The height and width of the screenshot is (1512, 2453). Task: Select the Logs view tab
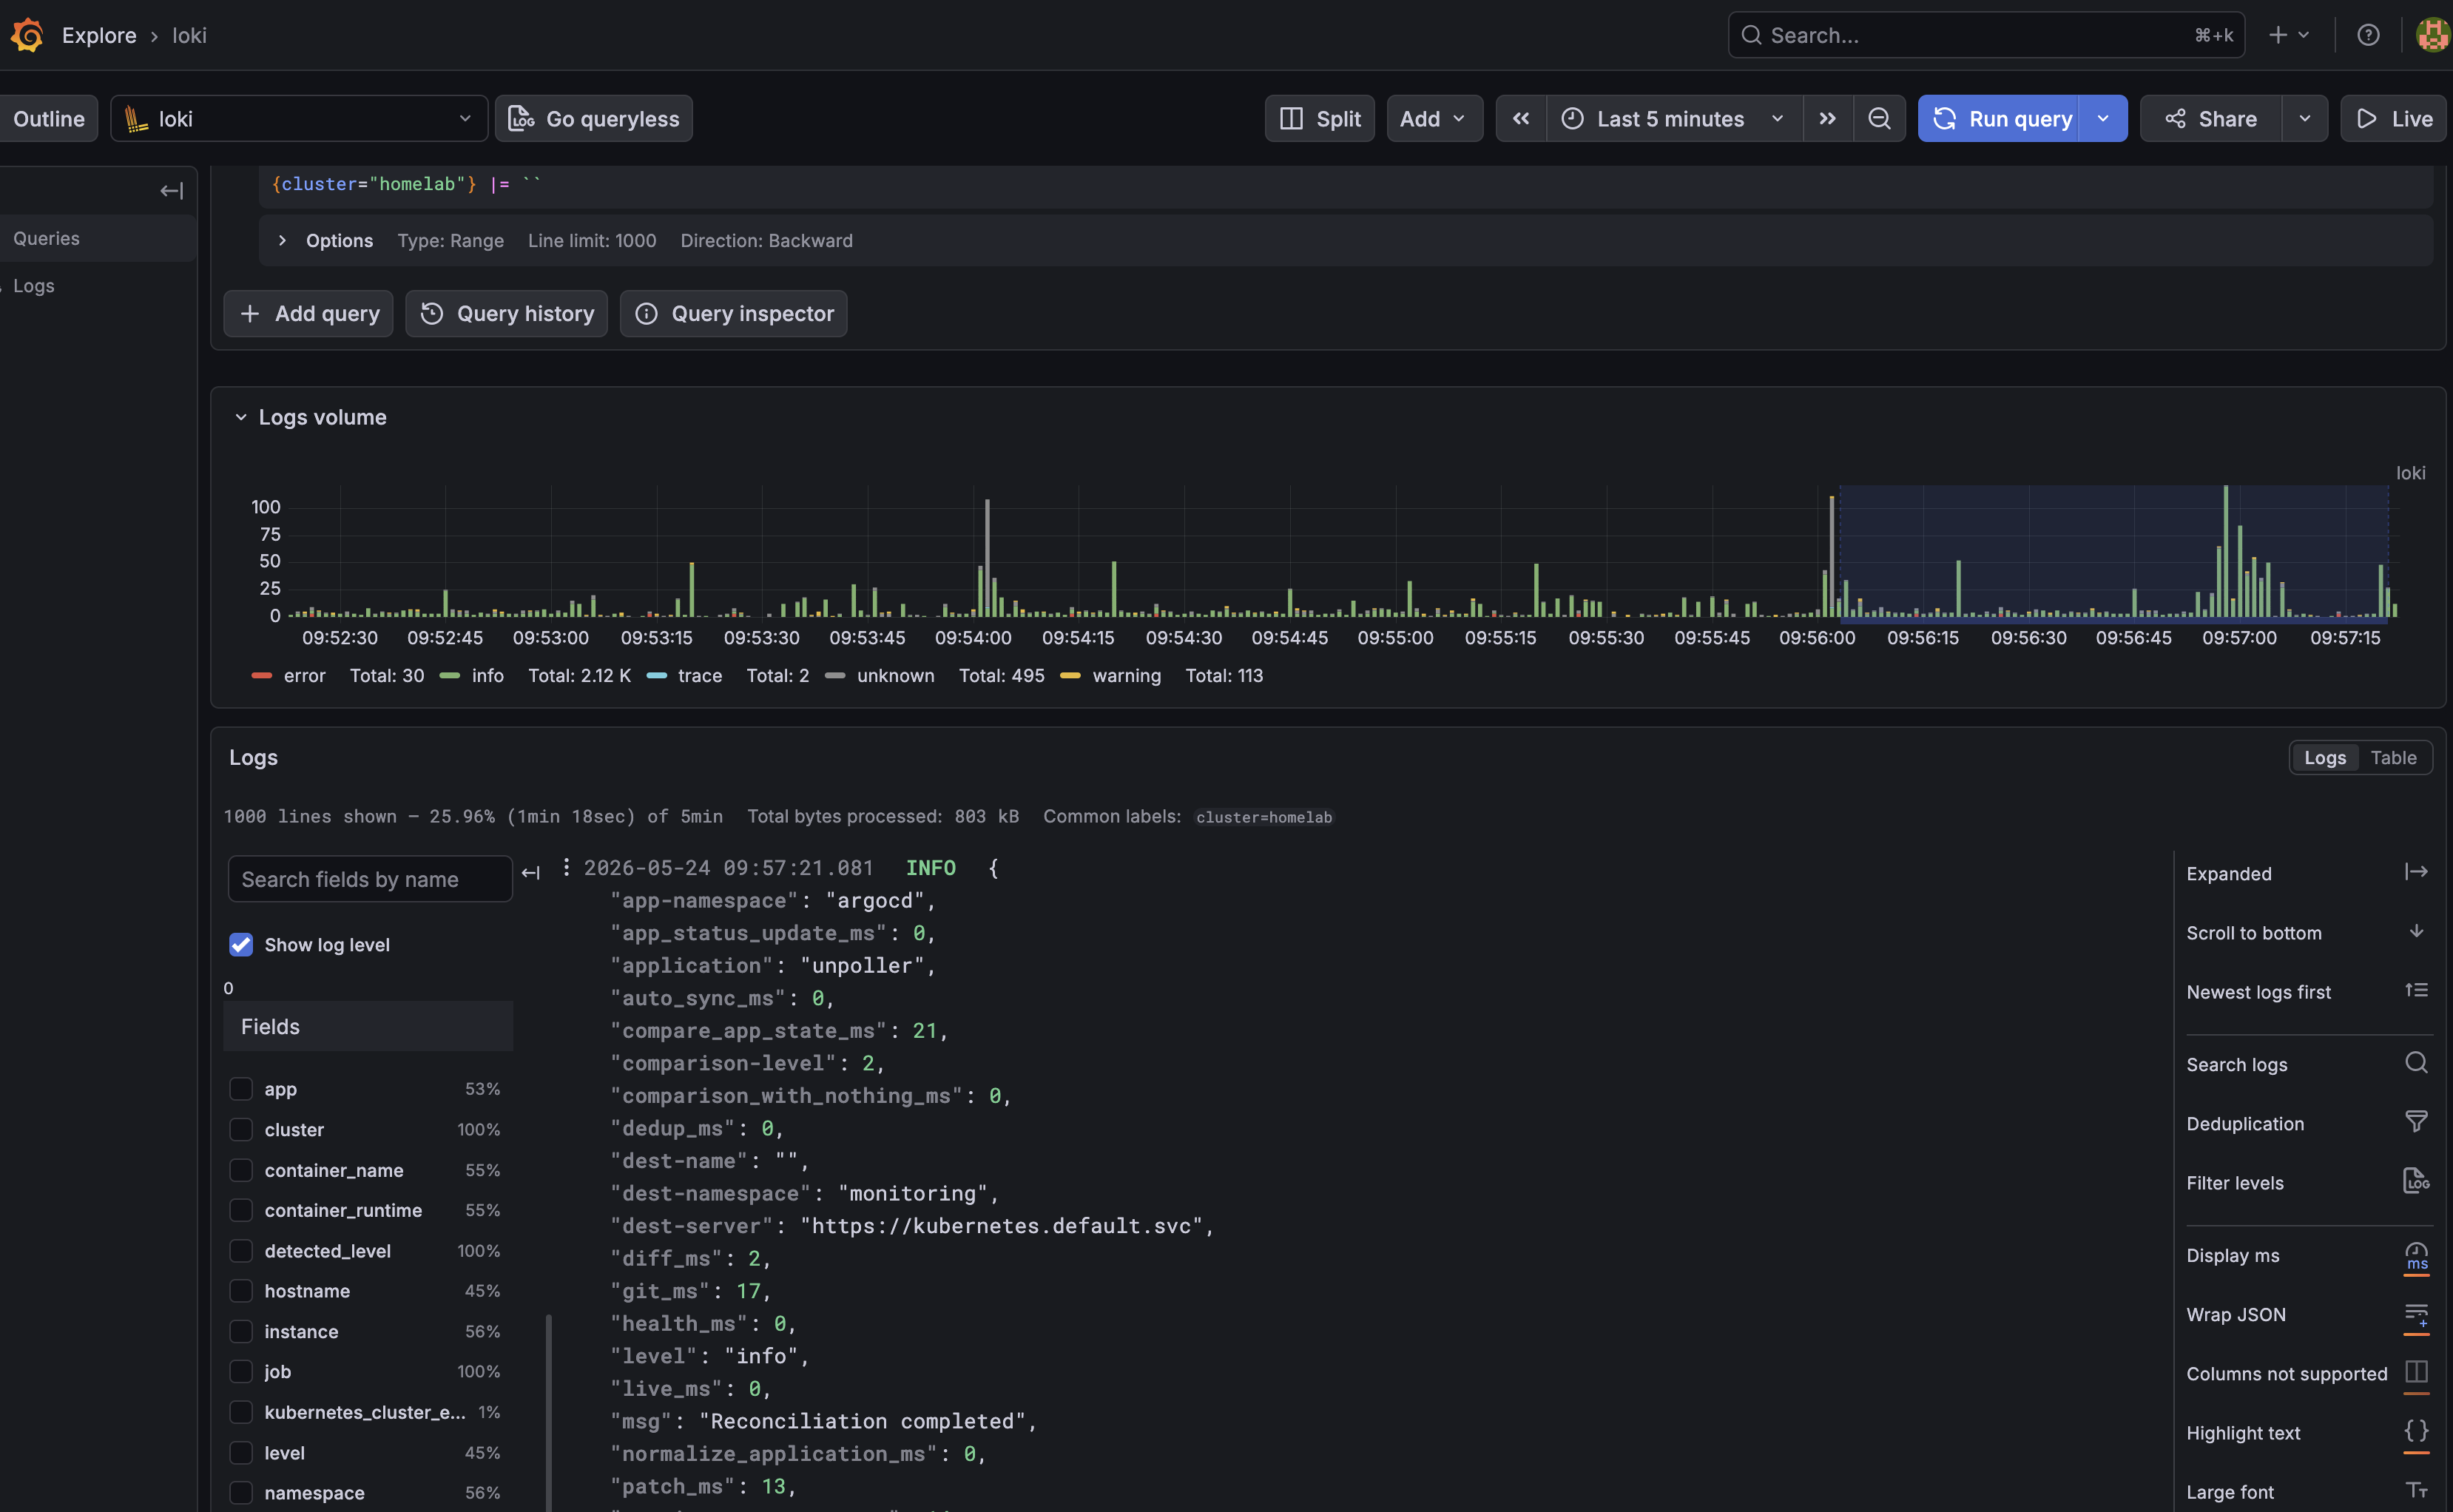2325,758
